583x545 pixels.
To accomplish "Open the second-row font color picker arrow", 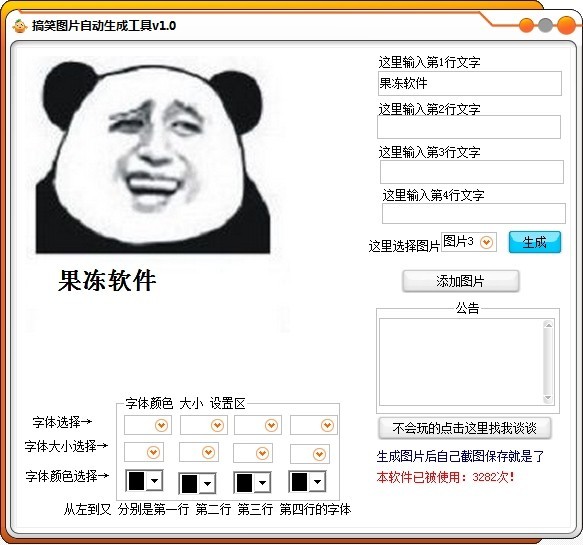I will point(207,484).
